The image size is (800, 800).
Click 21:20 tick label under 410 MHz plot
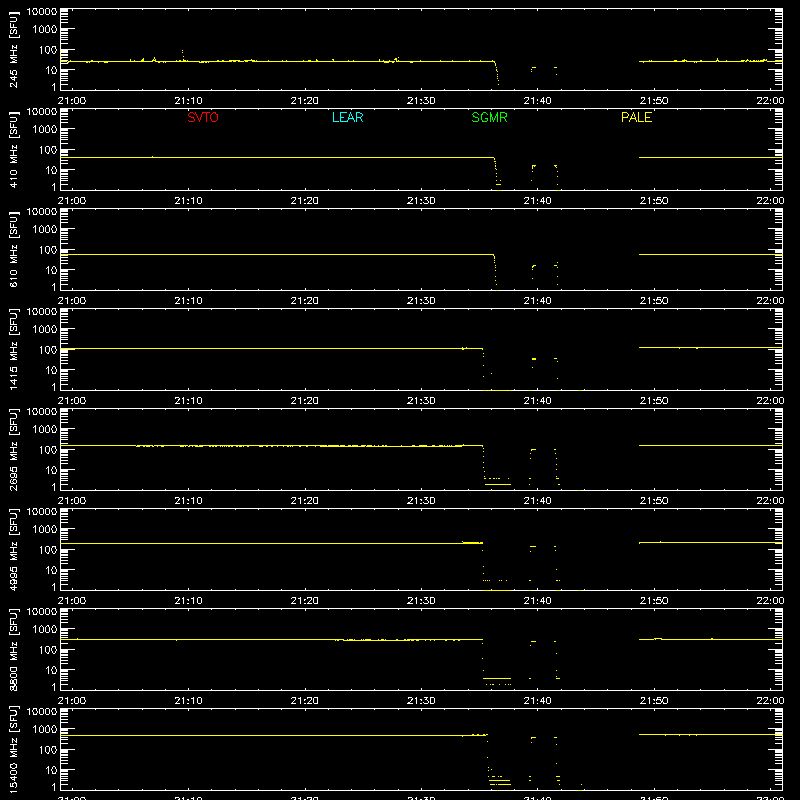tap(305, 201)
